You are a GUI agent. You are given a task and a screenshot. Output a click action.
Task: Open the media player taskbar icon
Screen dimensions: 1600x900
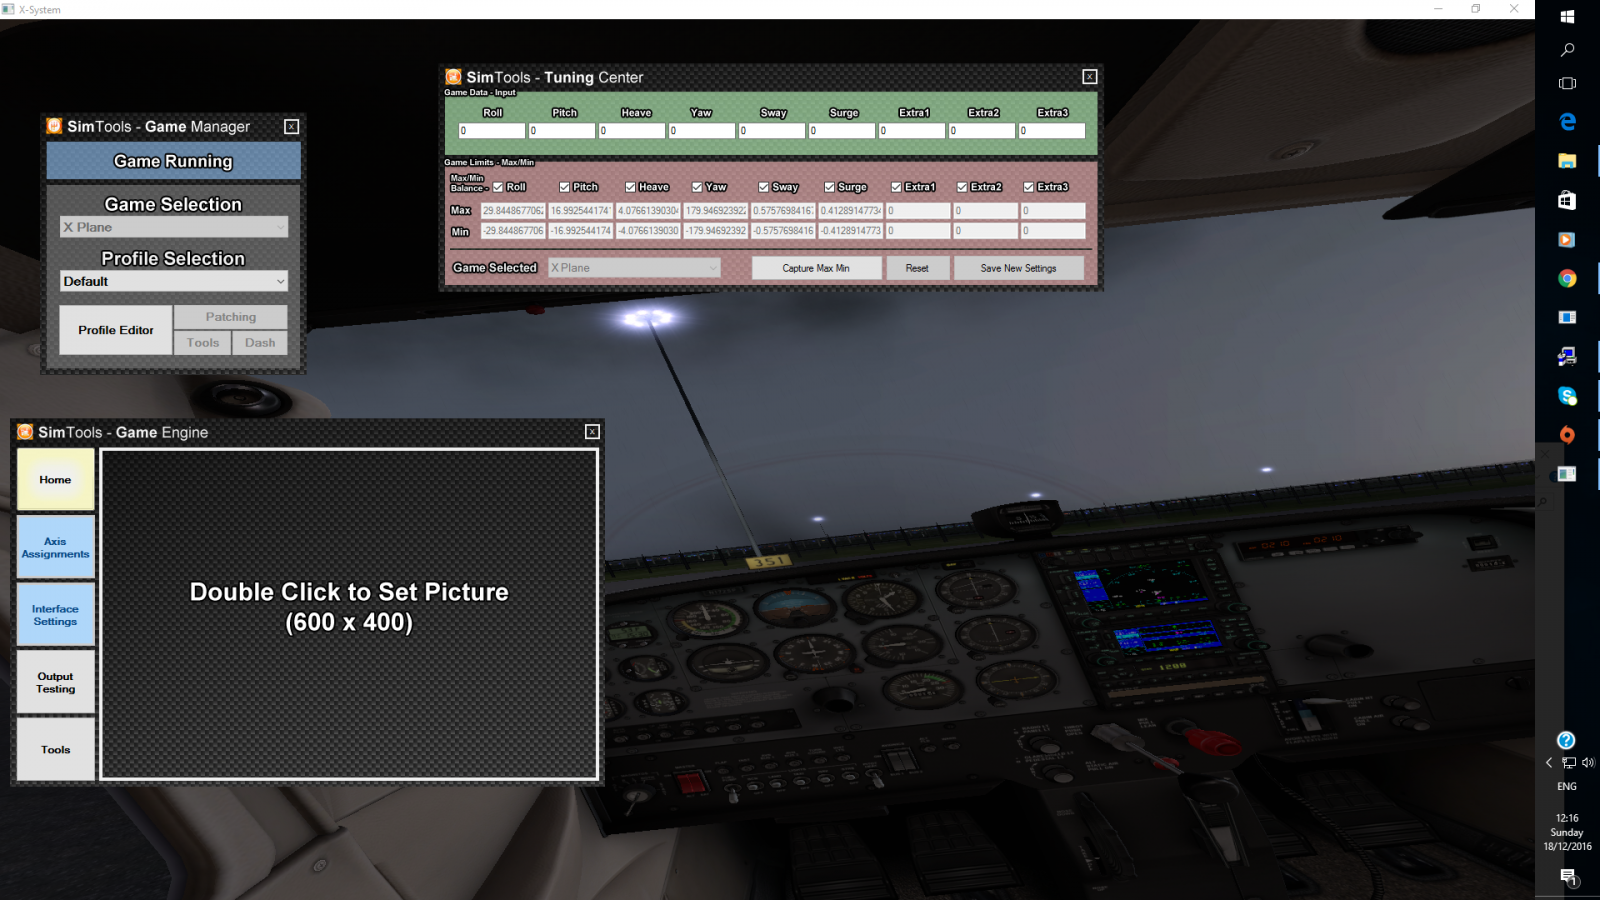[x=1567, y=239]
